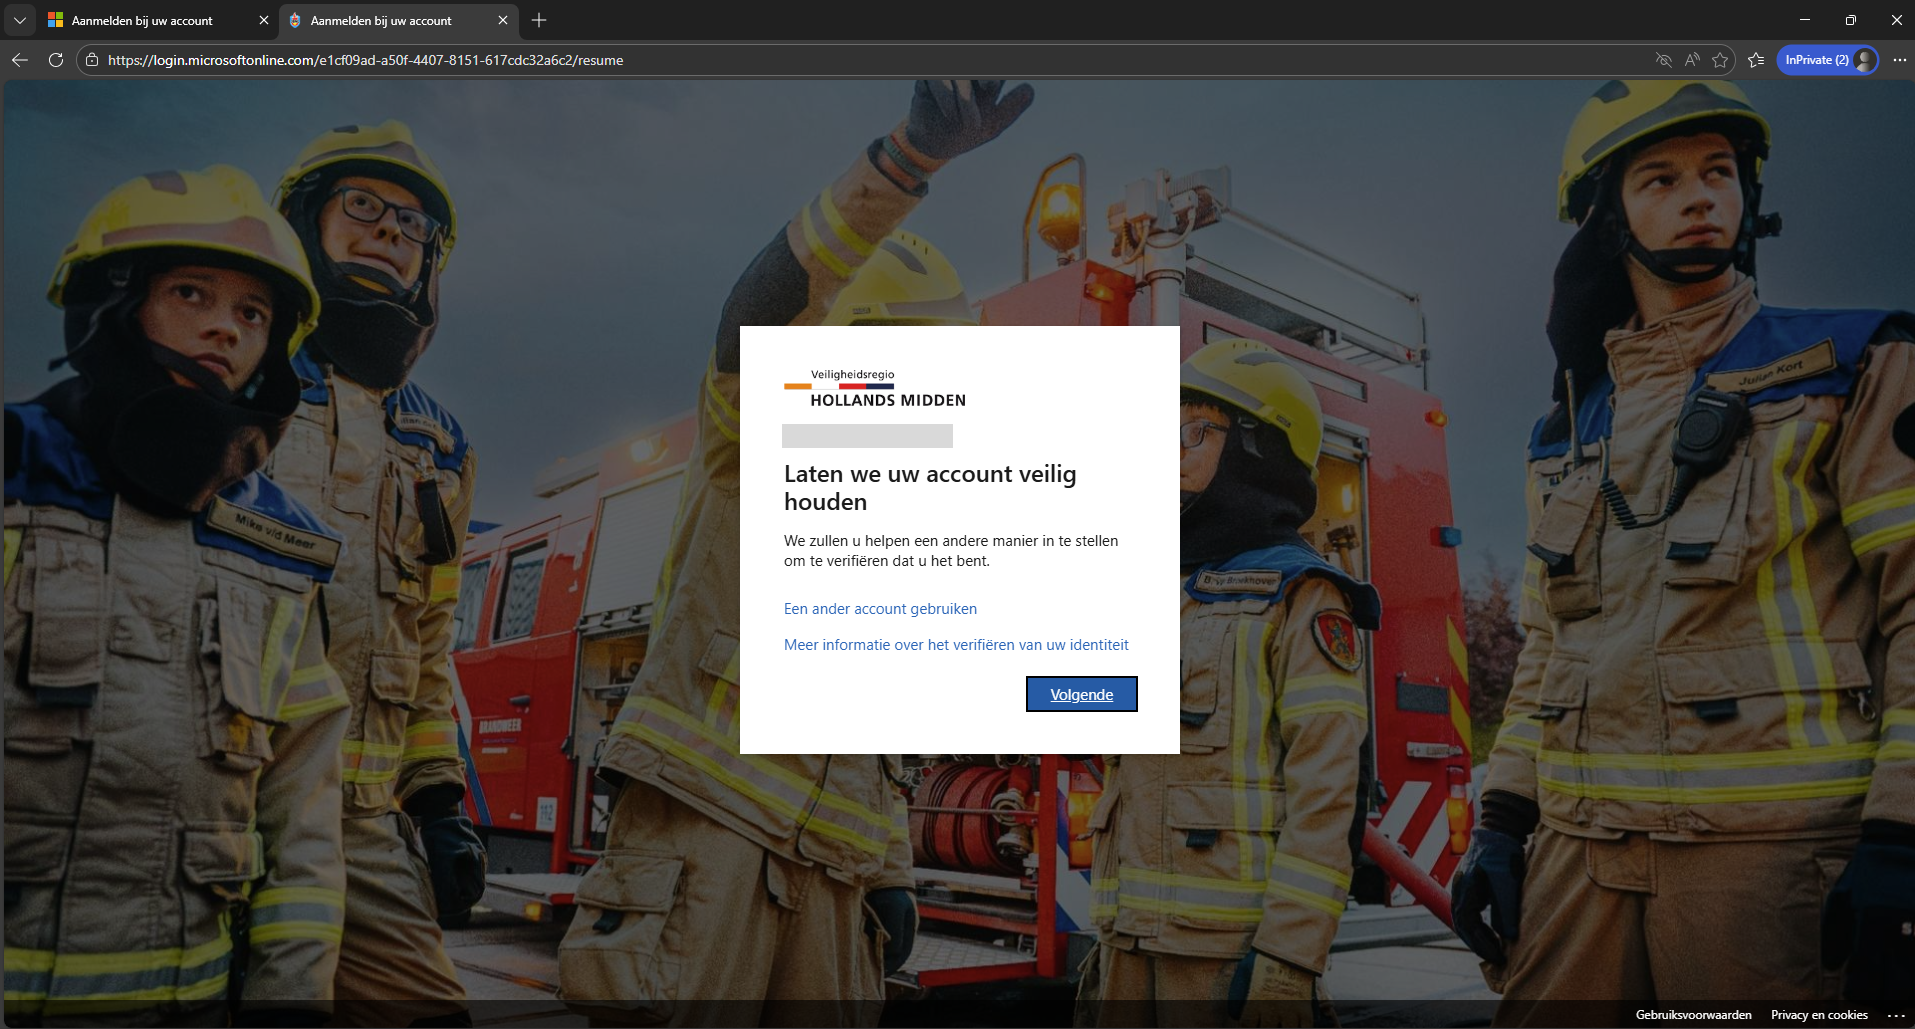Add page to favorites star icon
The image size is (1915, 1029).
[x=1720, y=60]
